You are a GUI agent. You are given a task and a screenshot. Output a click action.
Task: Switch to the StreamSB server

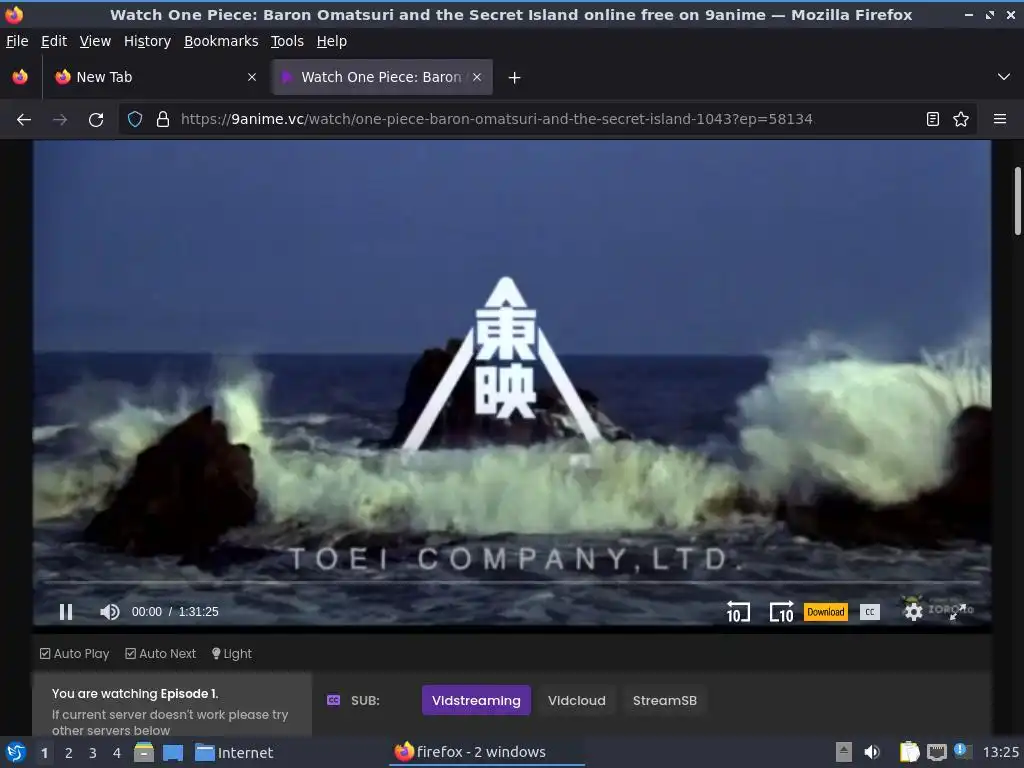coord(665,700)
